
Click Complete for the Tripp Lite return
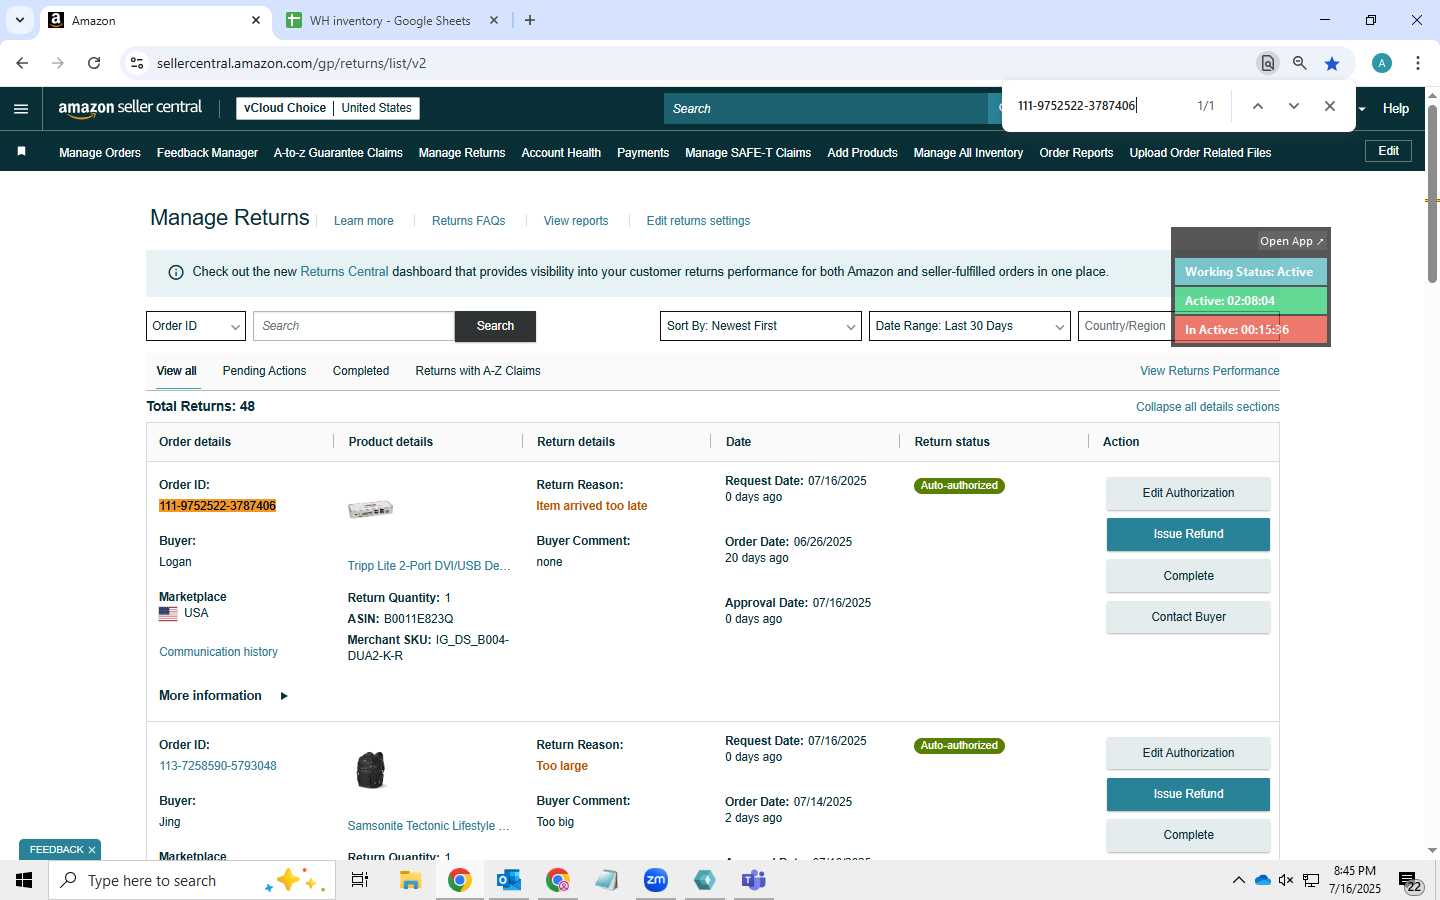point(1188,576)
